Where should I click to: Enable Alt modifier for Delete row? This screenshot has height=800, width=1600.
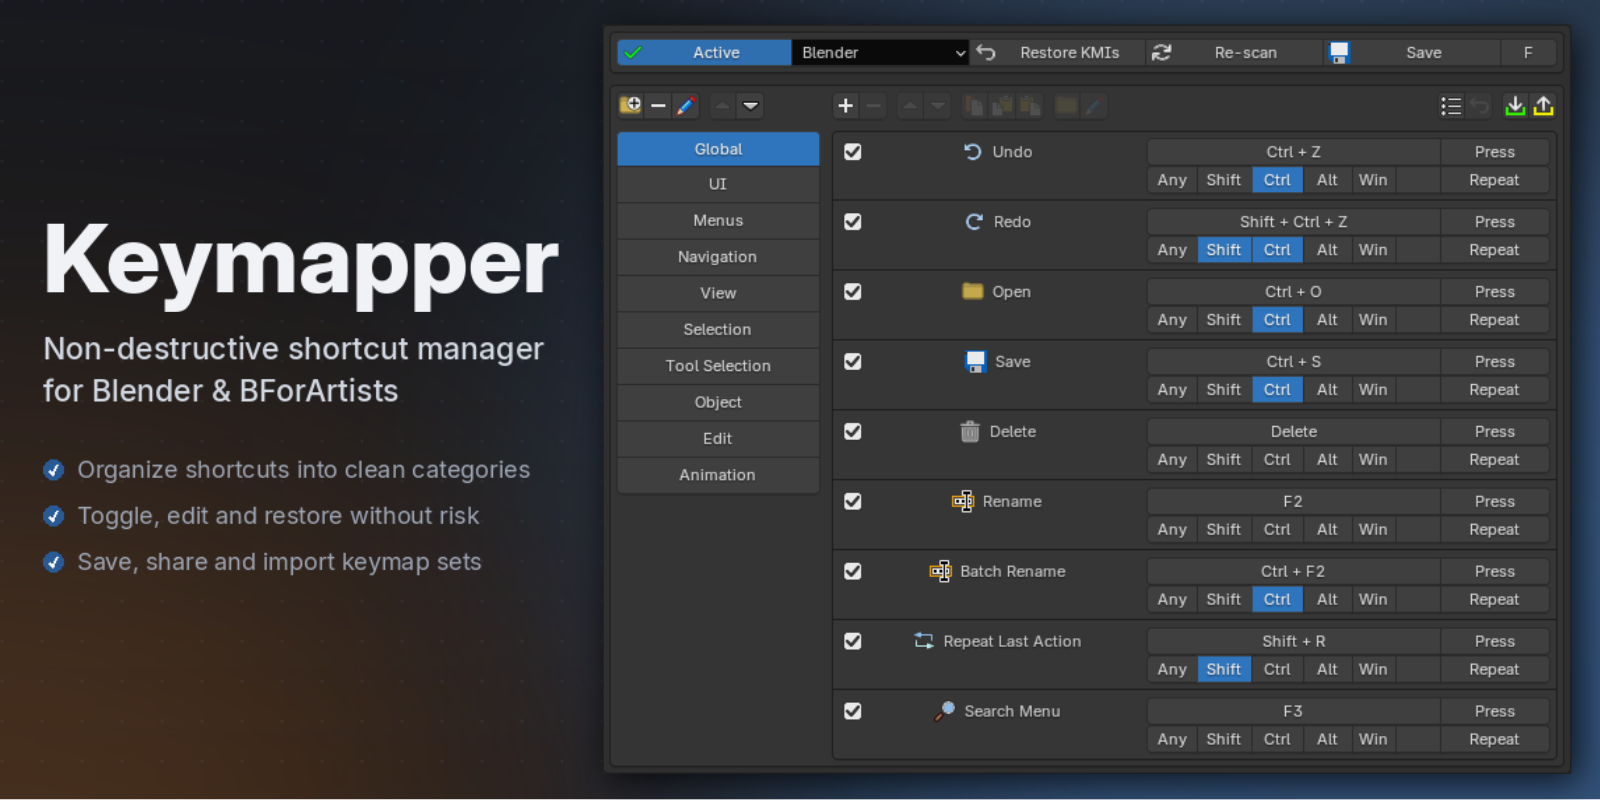1327,460
